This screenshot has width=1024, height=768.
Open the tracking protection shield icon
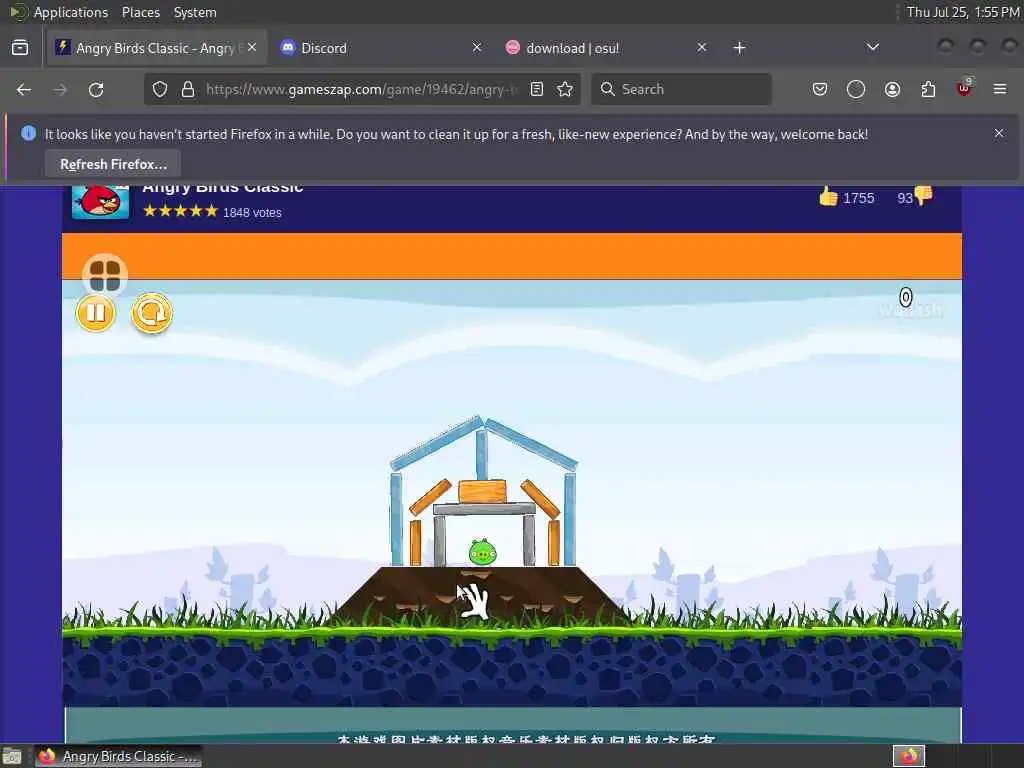pos(160,89)
